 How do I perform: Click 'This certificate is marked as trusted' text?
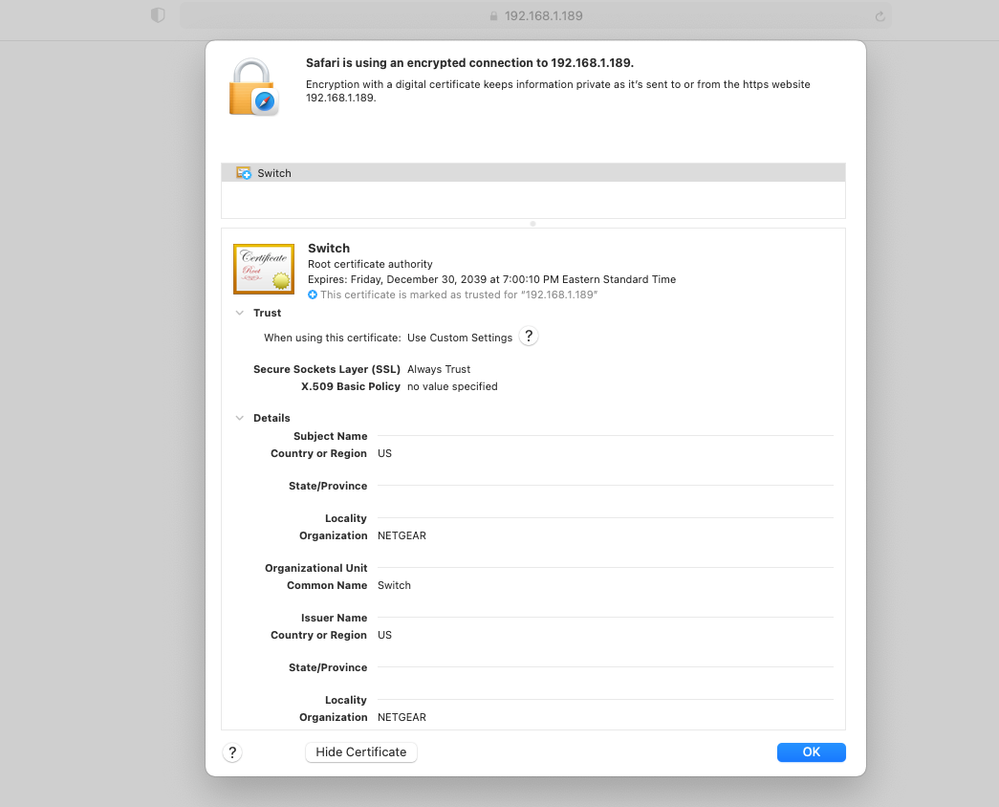click(459, 295)
